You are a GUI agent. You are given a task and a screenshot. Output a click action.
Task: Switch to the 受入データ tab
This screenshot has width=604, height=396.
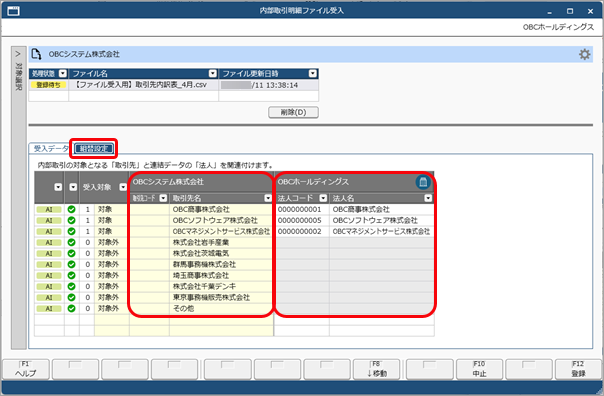[x=51, y=149]
